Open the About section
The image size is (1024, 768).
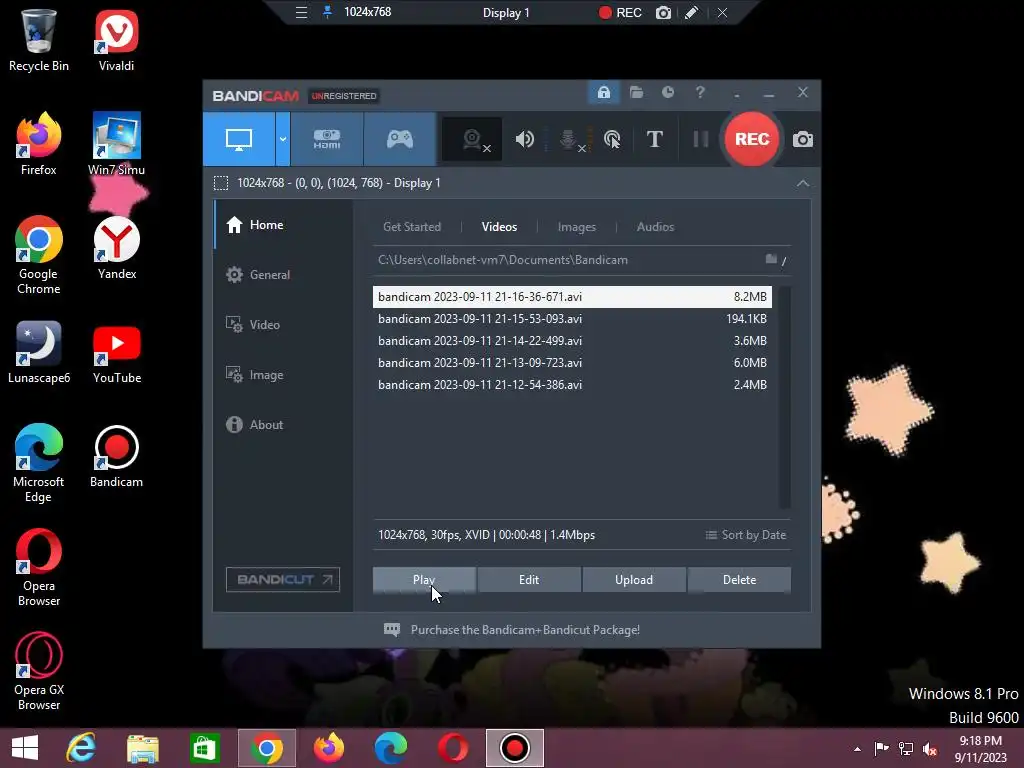(283, 424)
